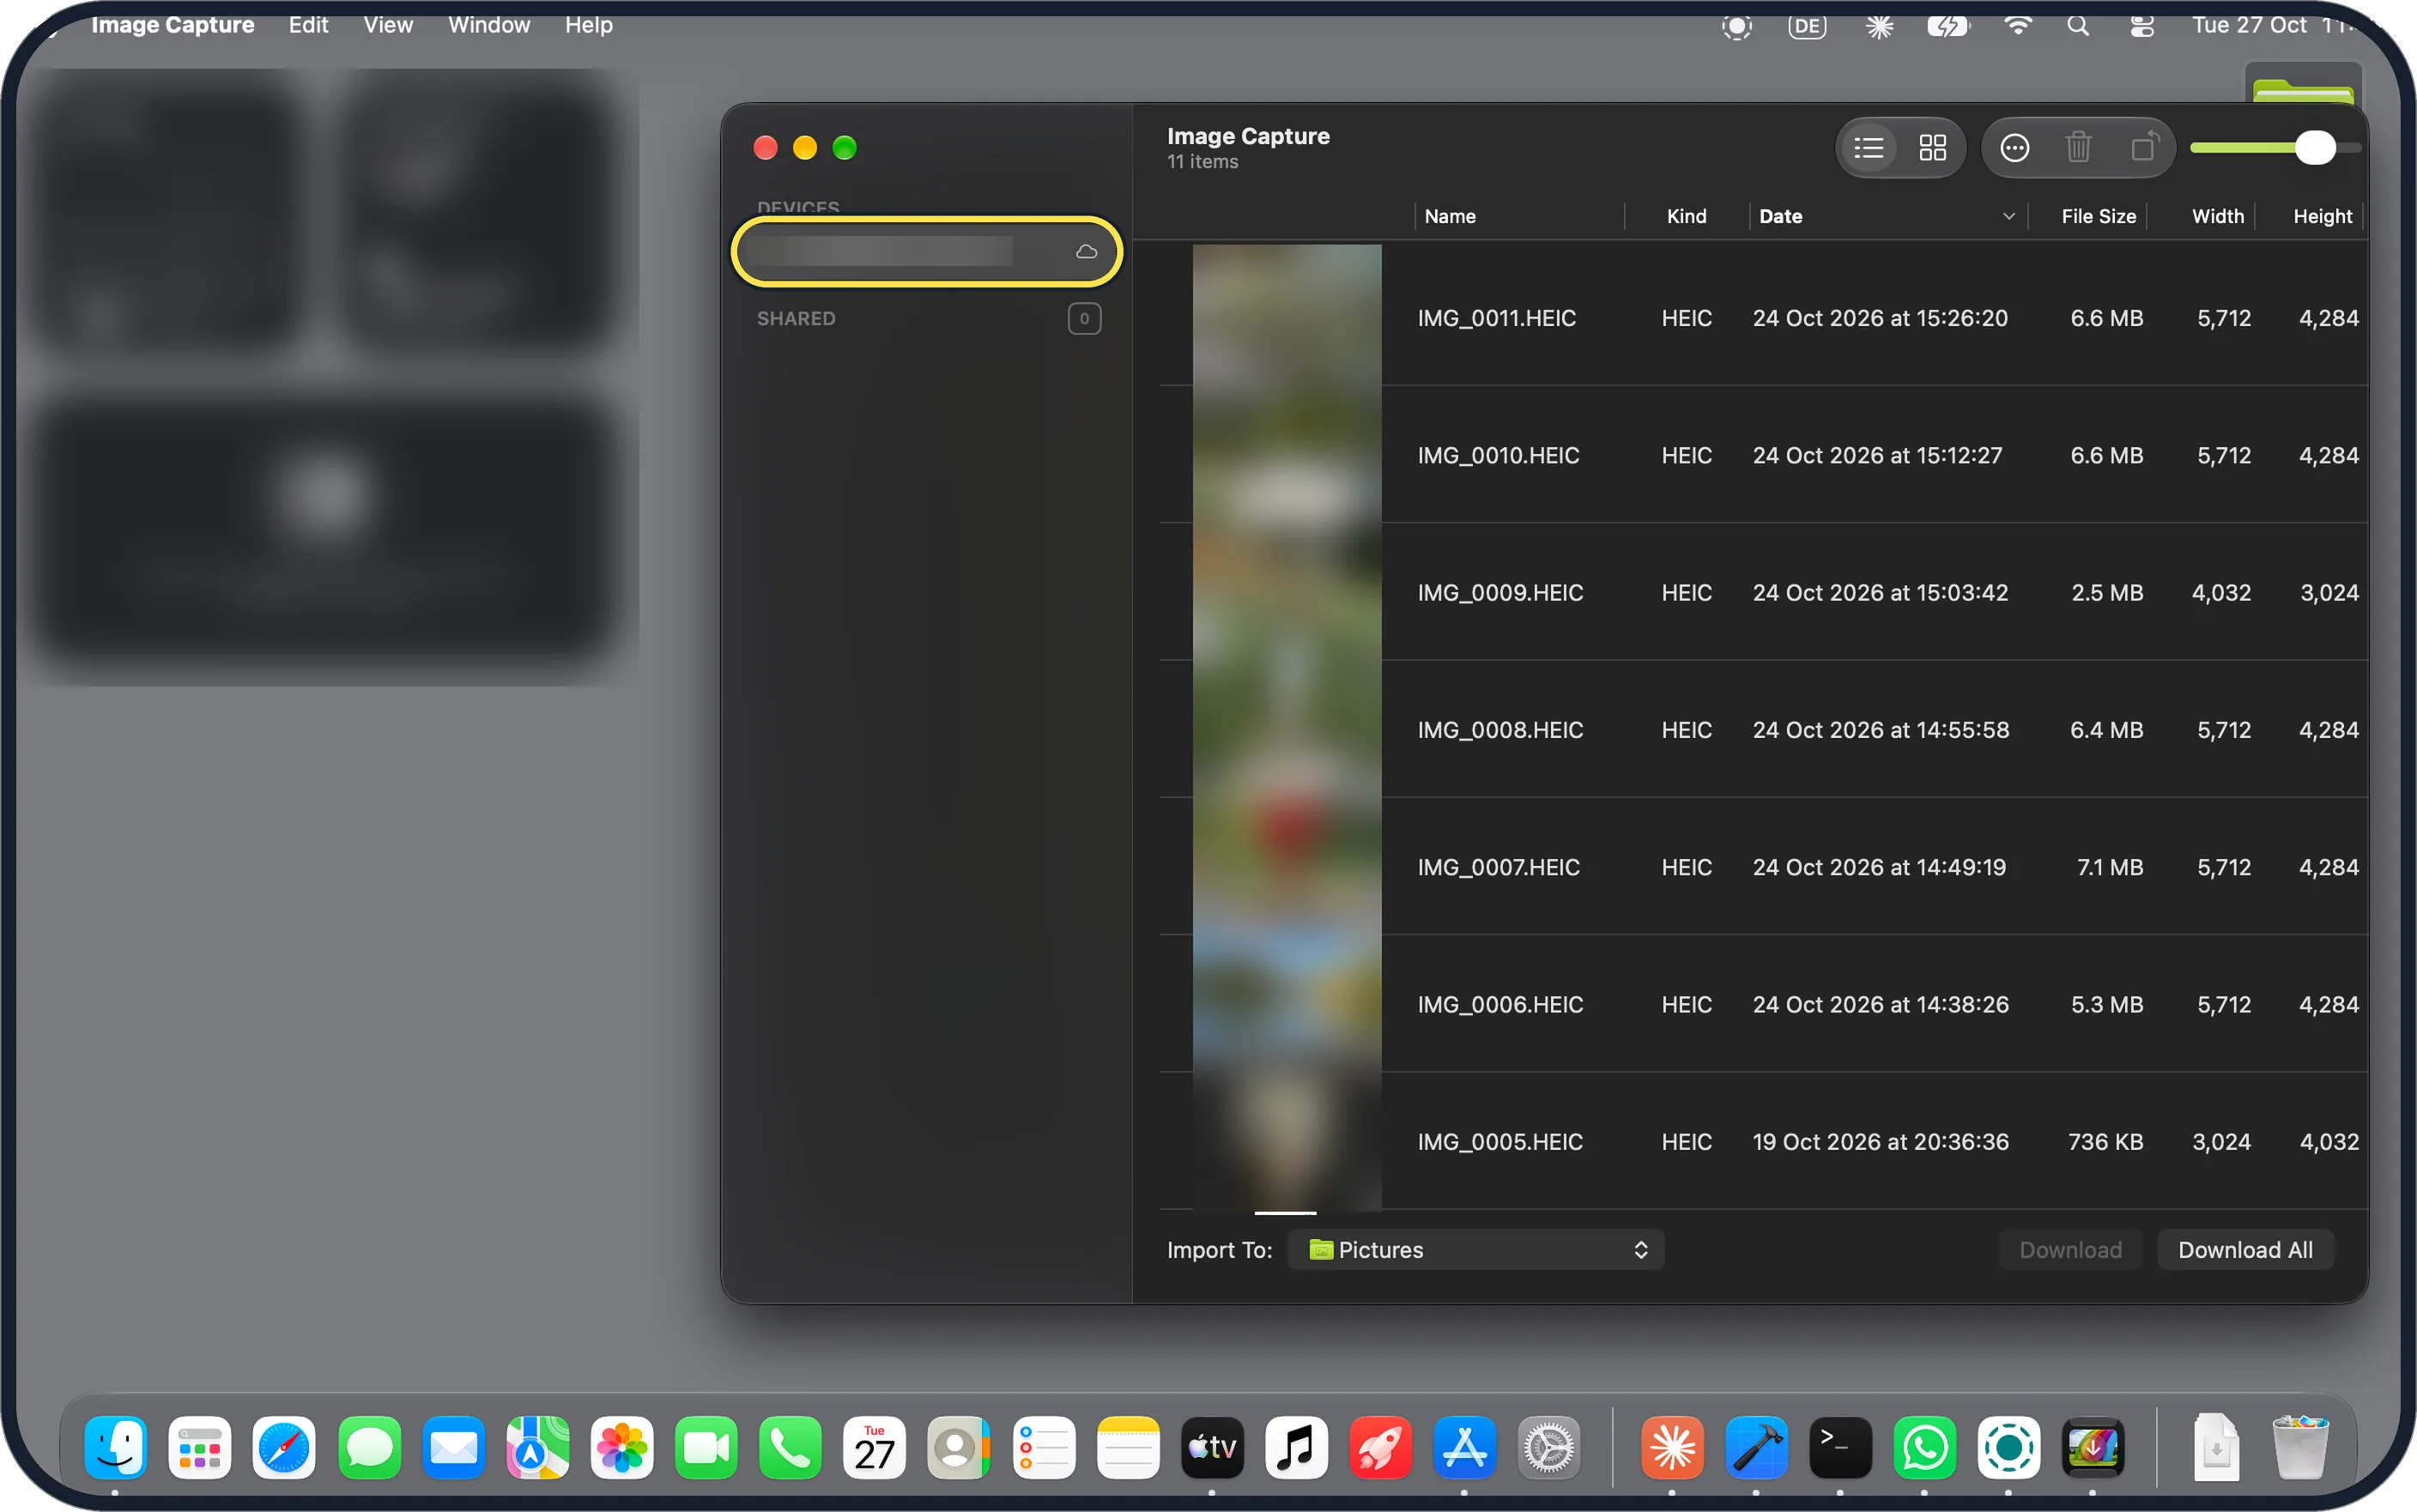This screenshot has width=2417, height=1512.
Task: Click the cloud icon beside the device
Action: (x=1086, y=251)
